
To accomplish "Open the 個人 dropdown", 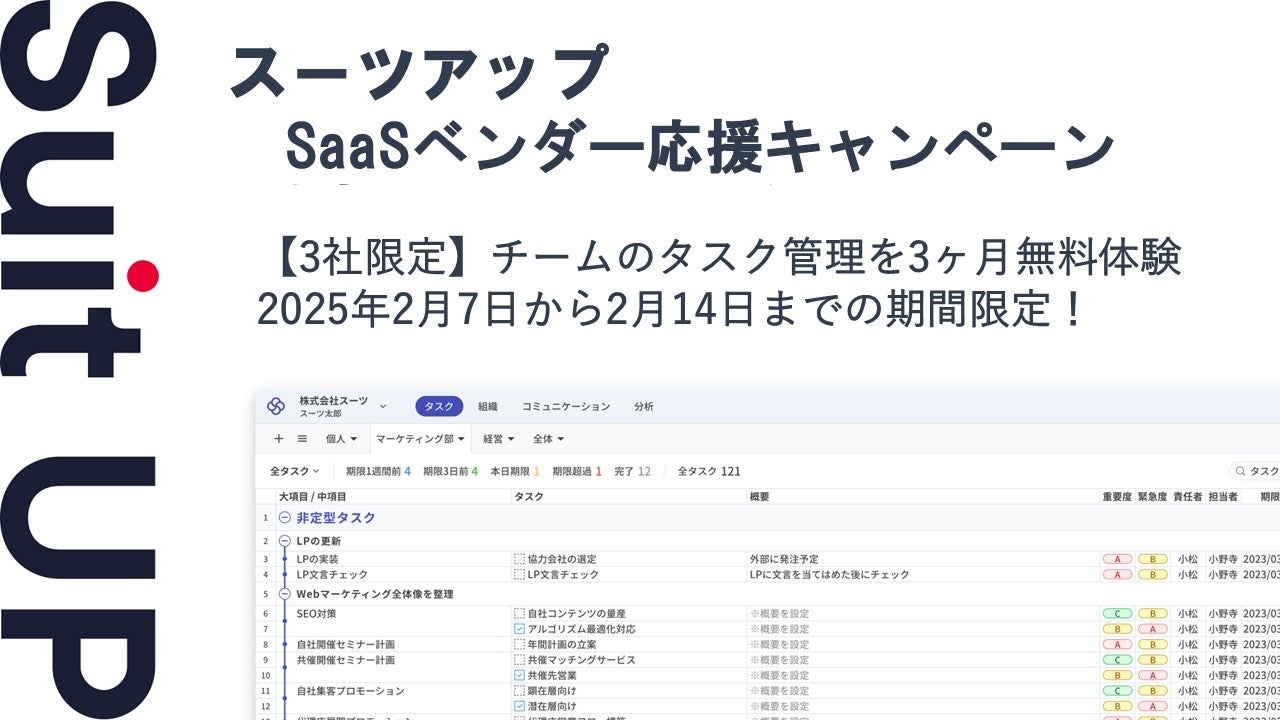I will click(x=341, y=438).
